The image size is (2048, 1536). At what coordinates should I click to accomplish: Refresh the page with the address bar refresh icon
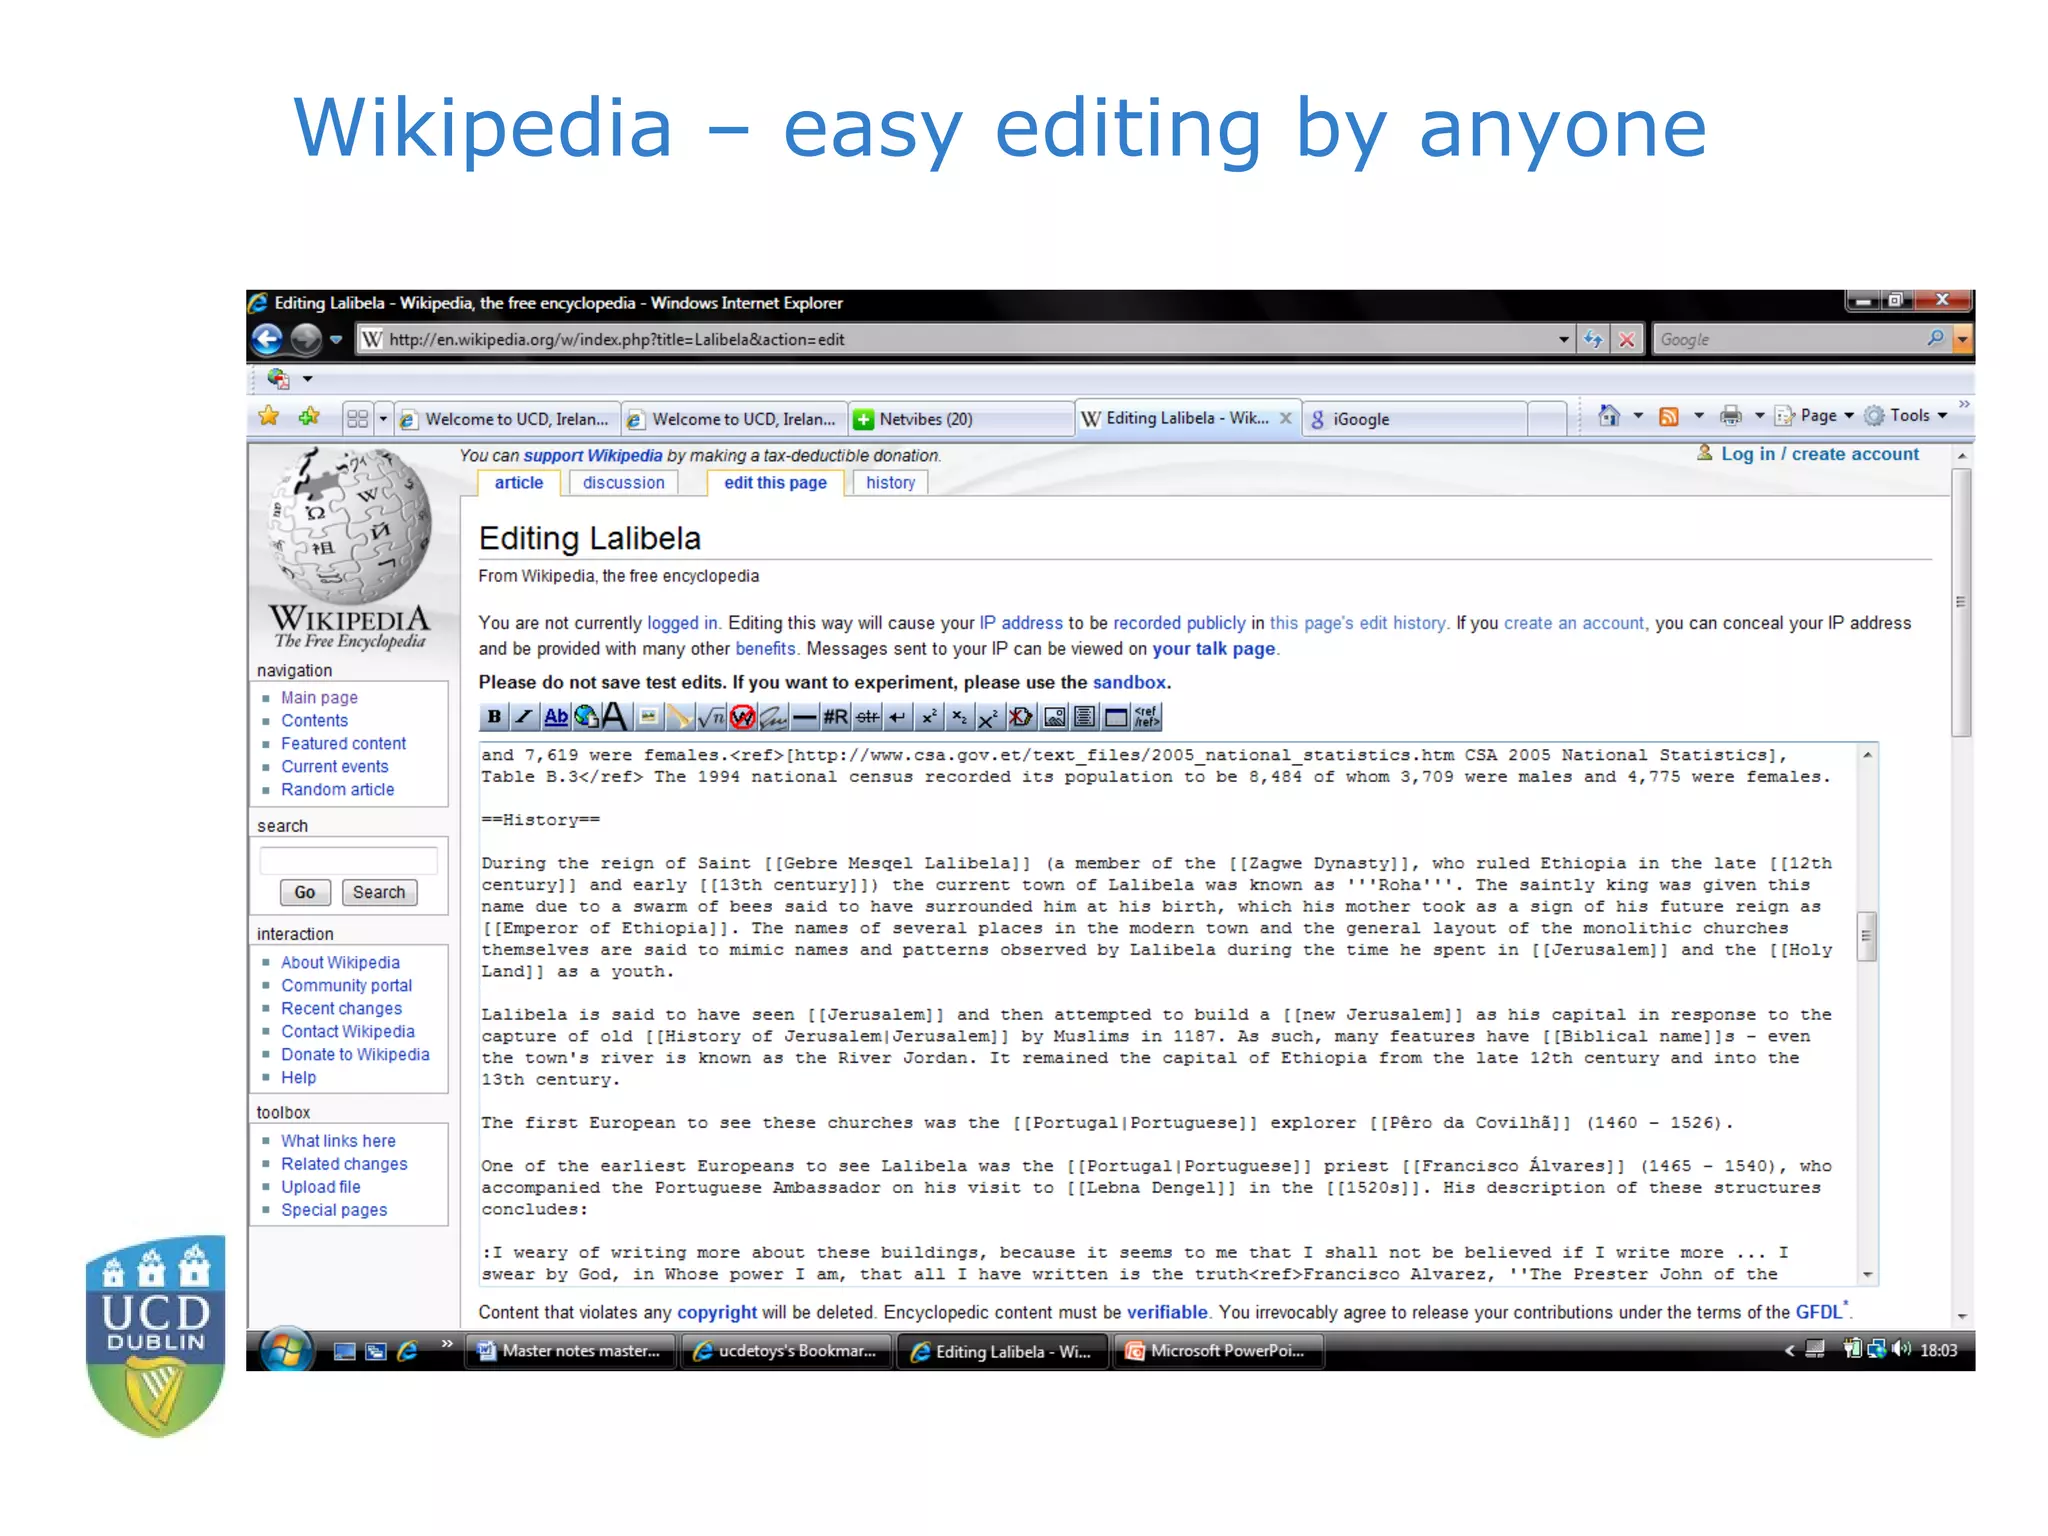(1593, 339)
